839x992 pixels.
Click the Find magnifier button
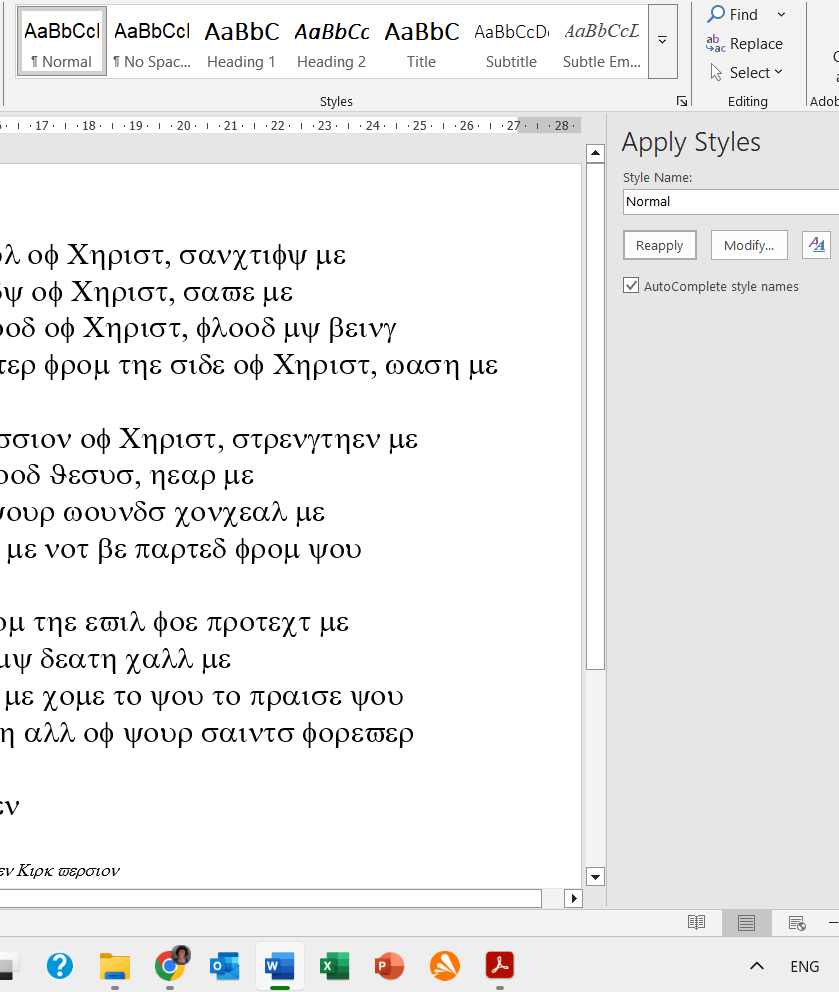tap(733, 14)
